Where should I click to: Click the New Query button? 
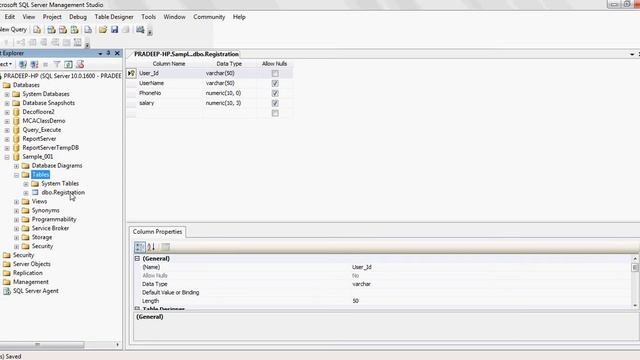[x=13, y=29]
